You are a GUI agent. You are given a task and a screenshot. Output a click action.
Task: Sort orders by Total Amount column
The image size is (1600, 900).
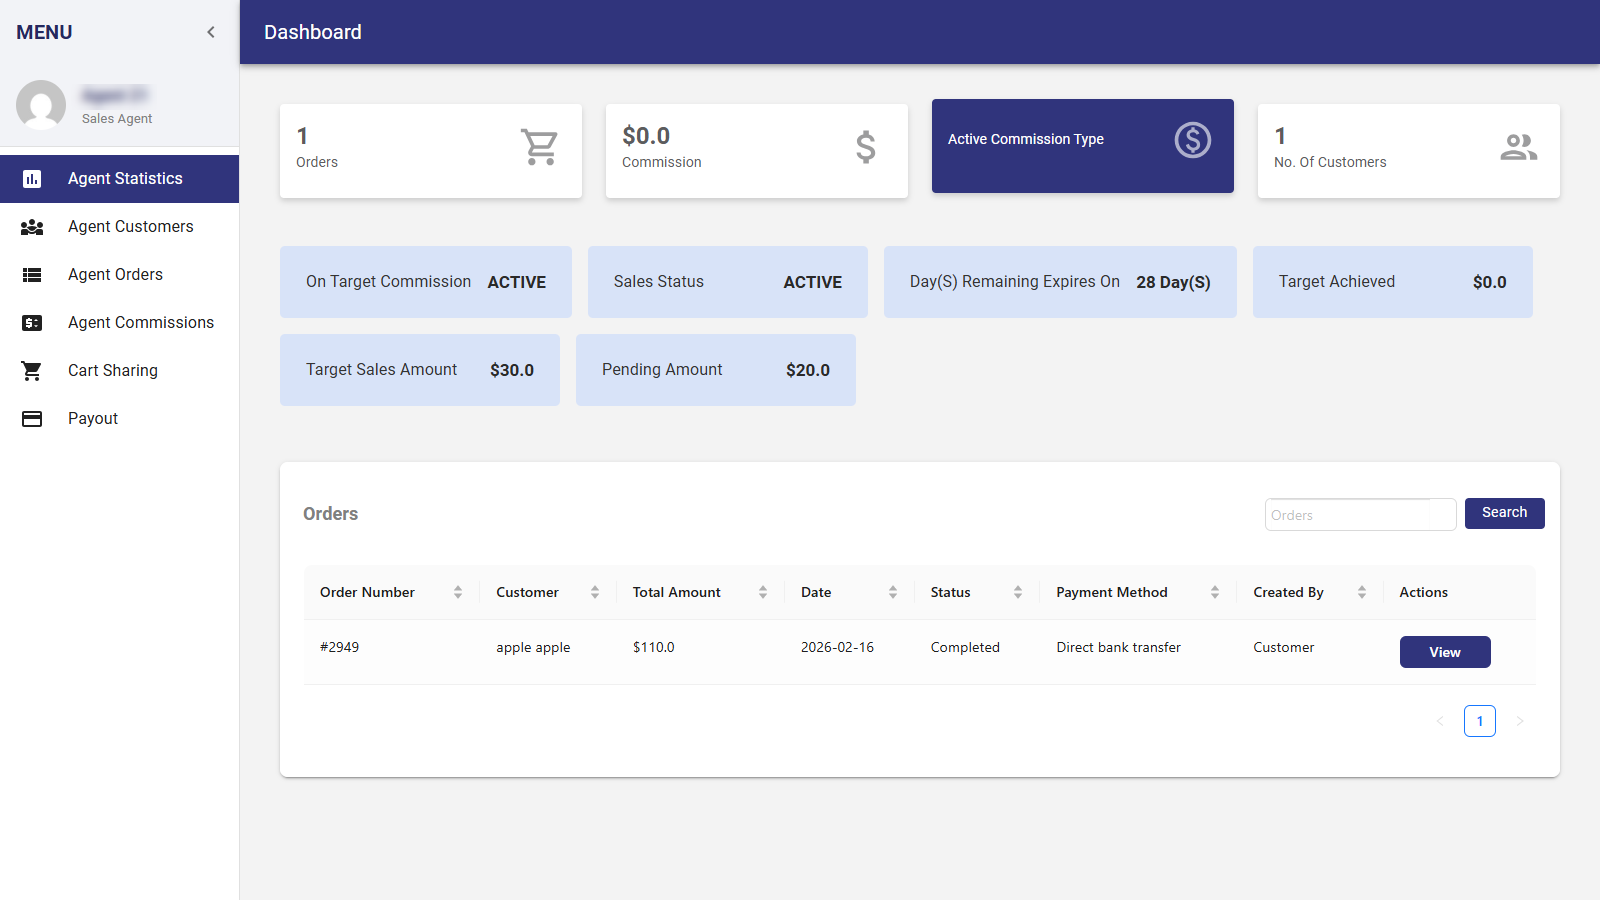763,592
